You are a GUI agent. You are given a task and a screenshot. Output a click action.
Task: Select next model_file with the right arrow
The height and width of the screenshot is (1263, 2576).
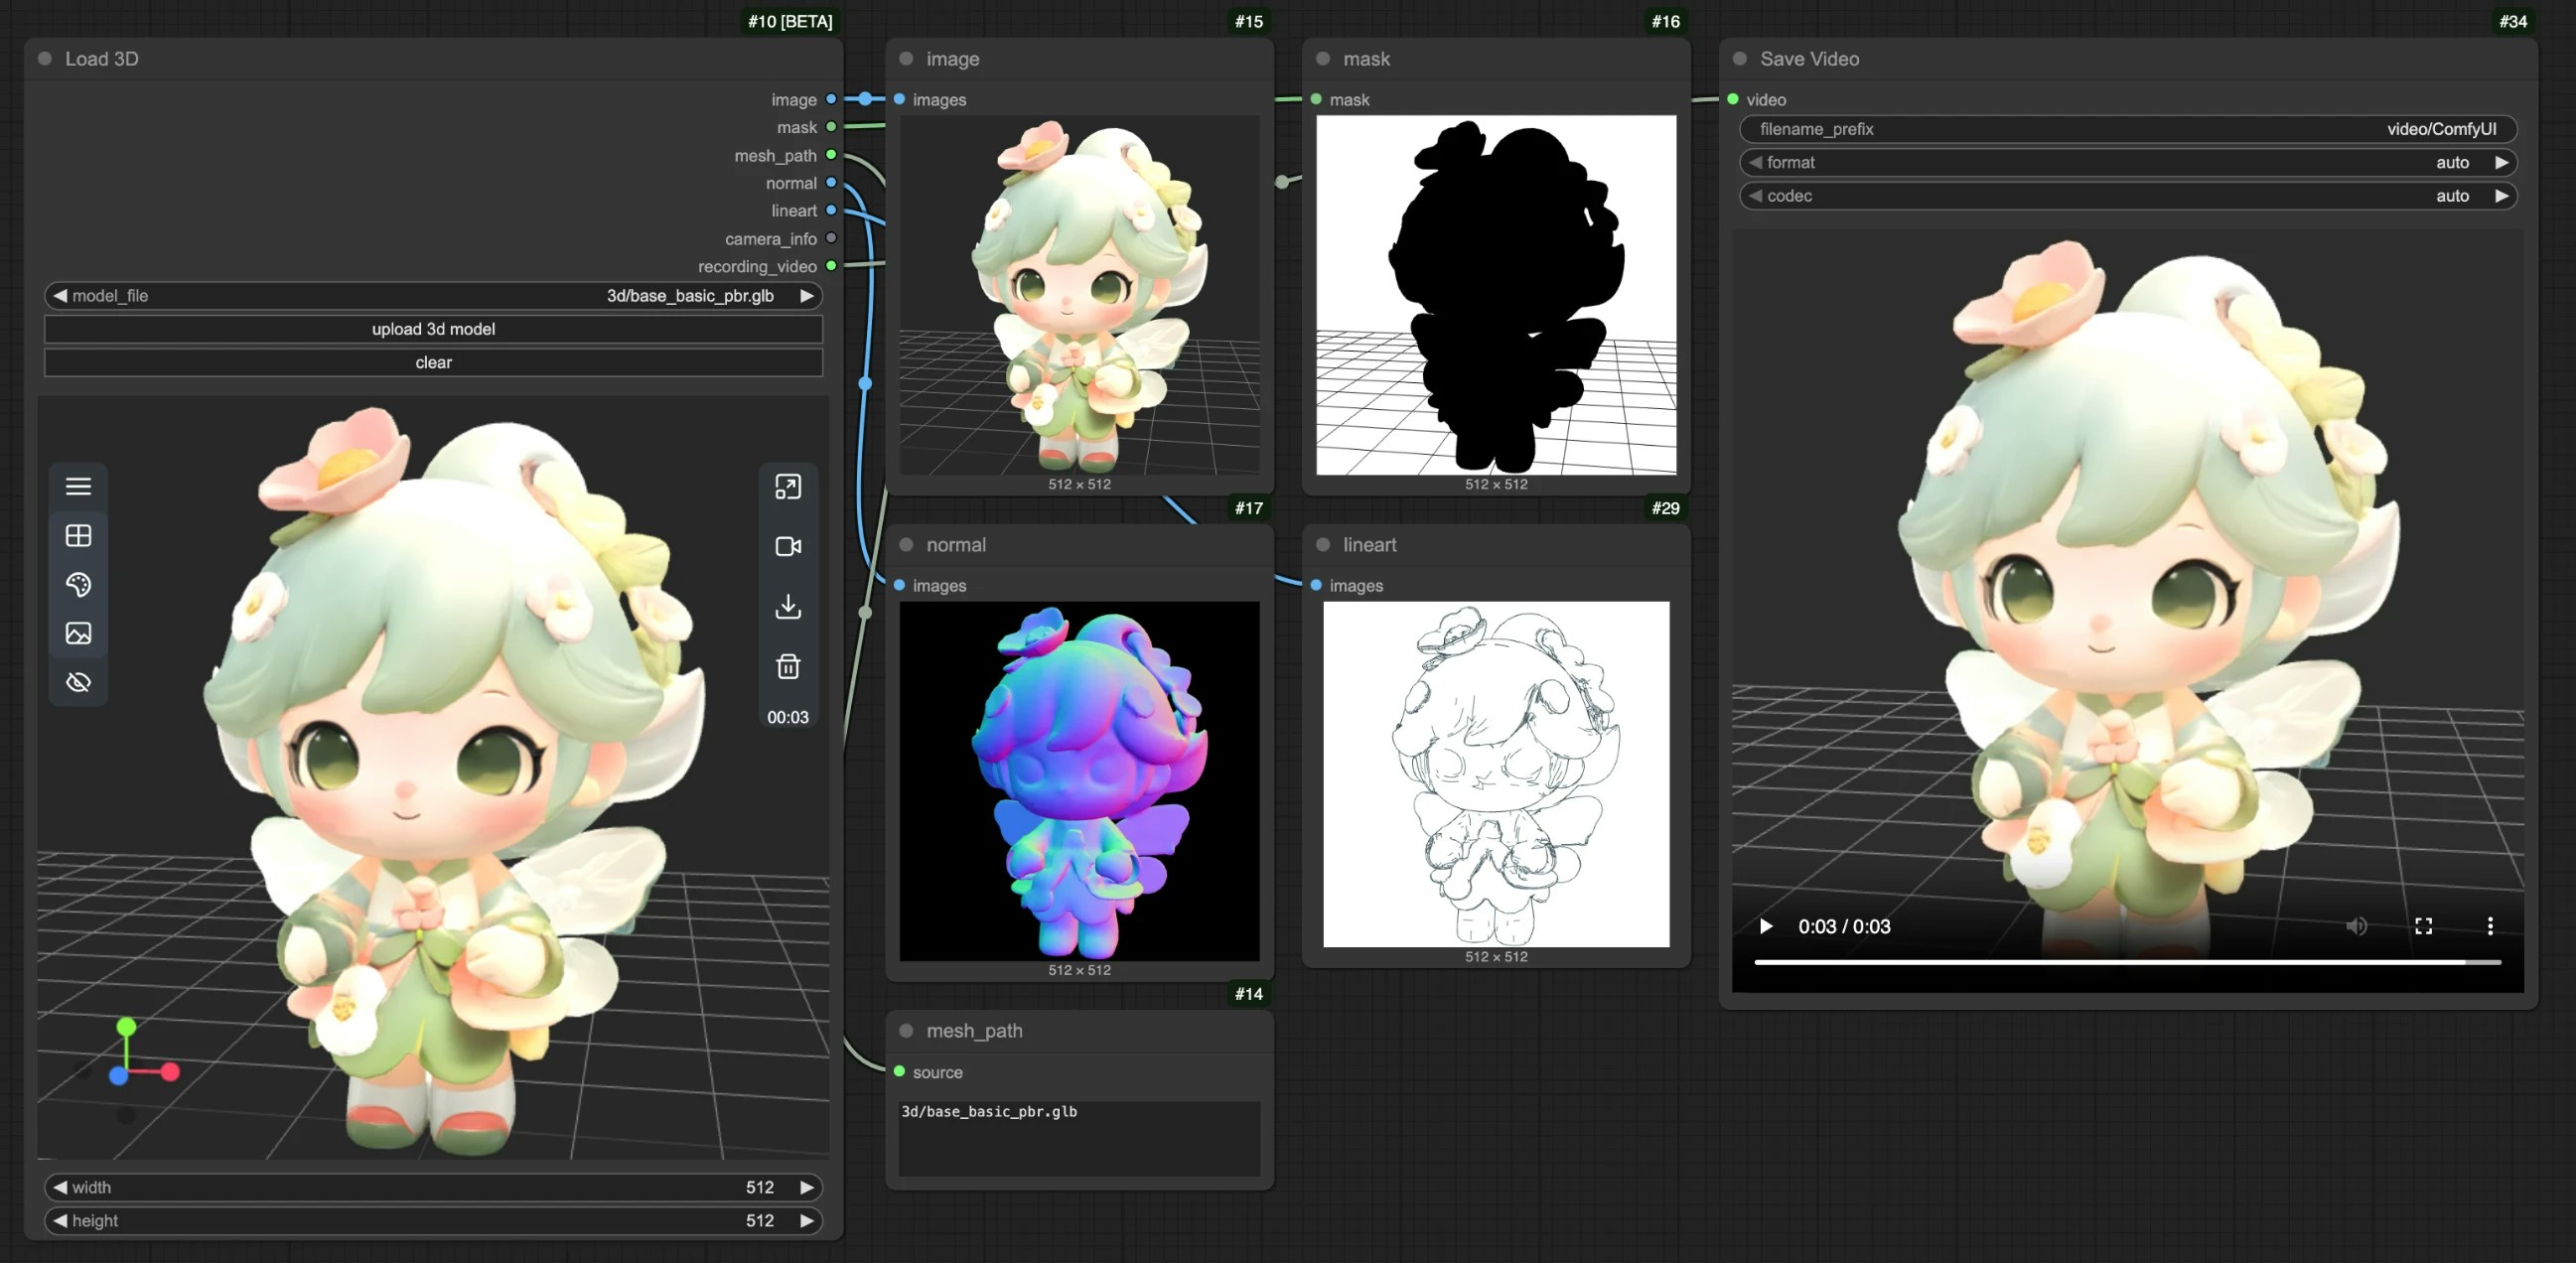tap(806, 296)
